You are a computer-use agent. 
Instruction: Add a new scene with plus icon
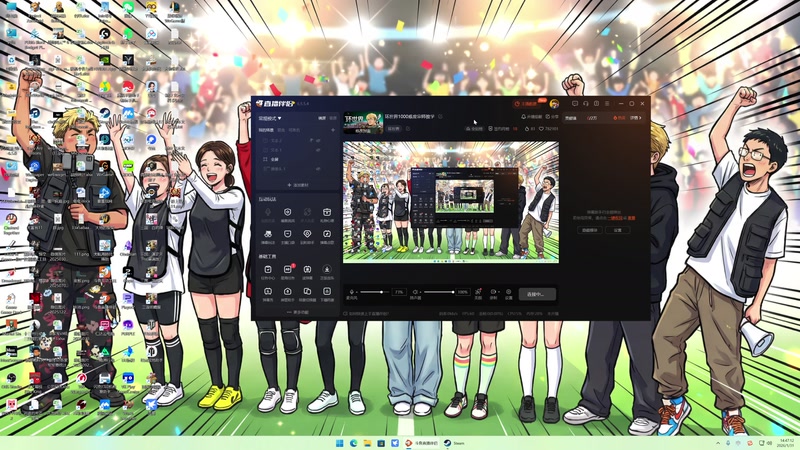click(333, 130)
